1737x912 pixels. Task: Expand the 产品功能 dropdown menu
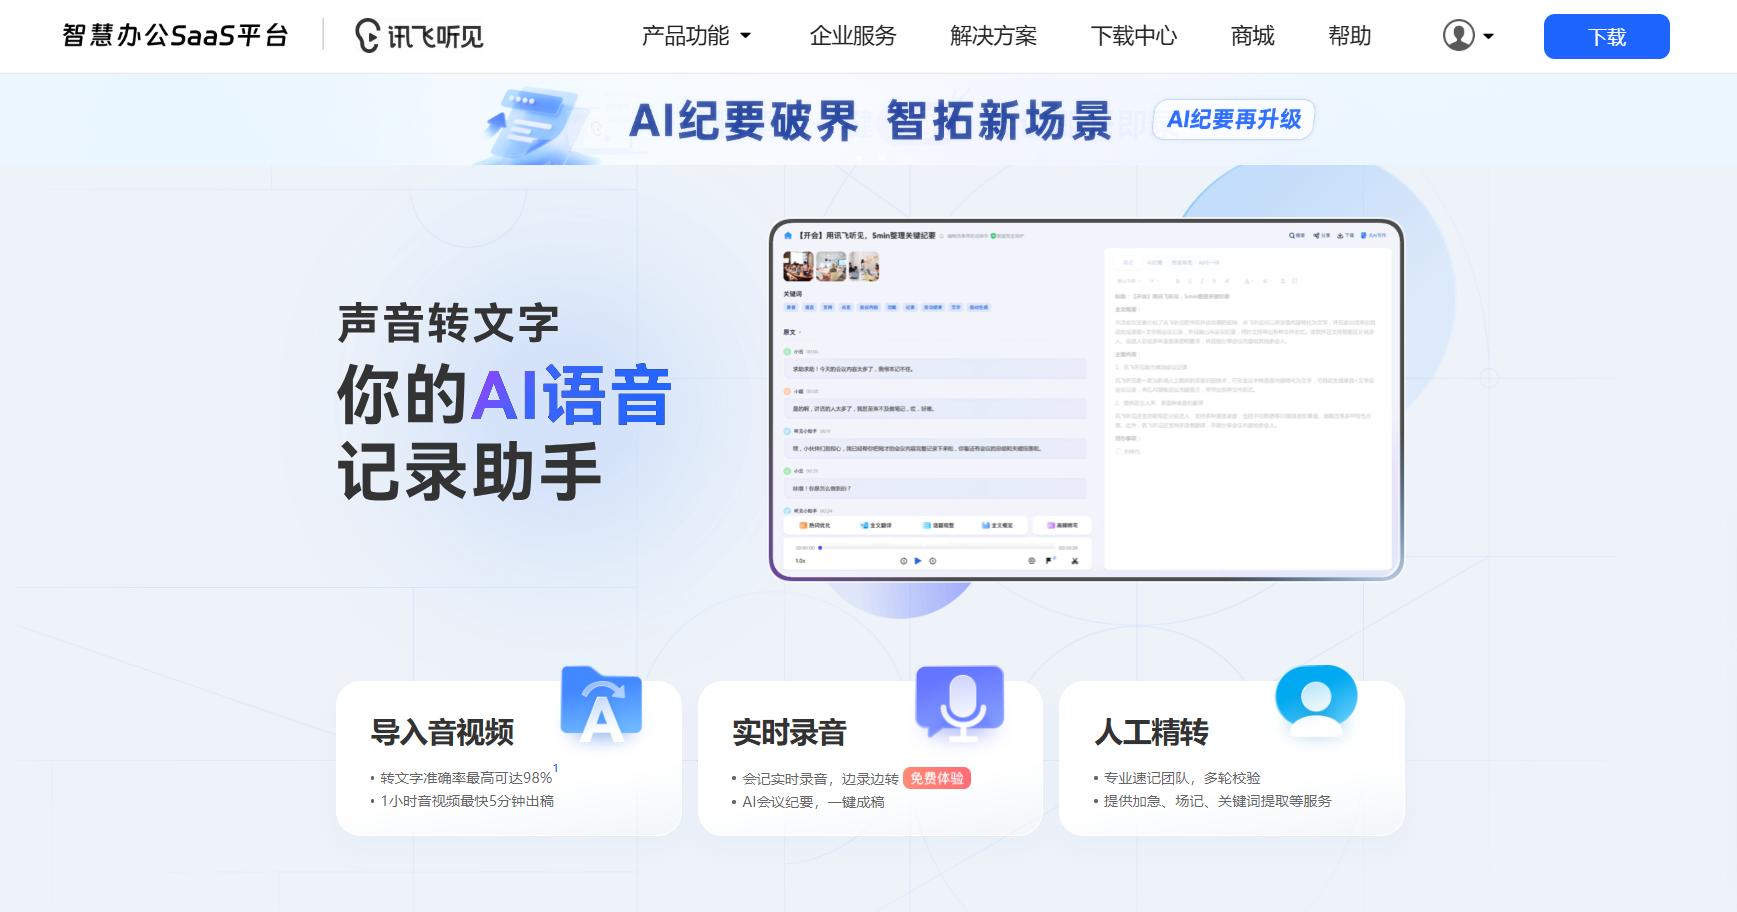pyautogui.click(x=696, y=36)
